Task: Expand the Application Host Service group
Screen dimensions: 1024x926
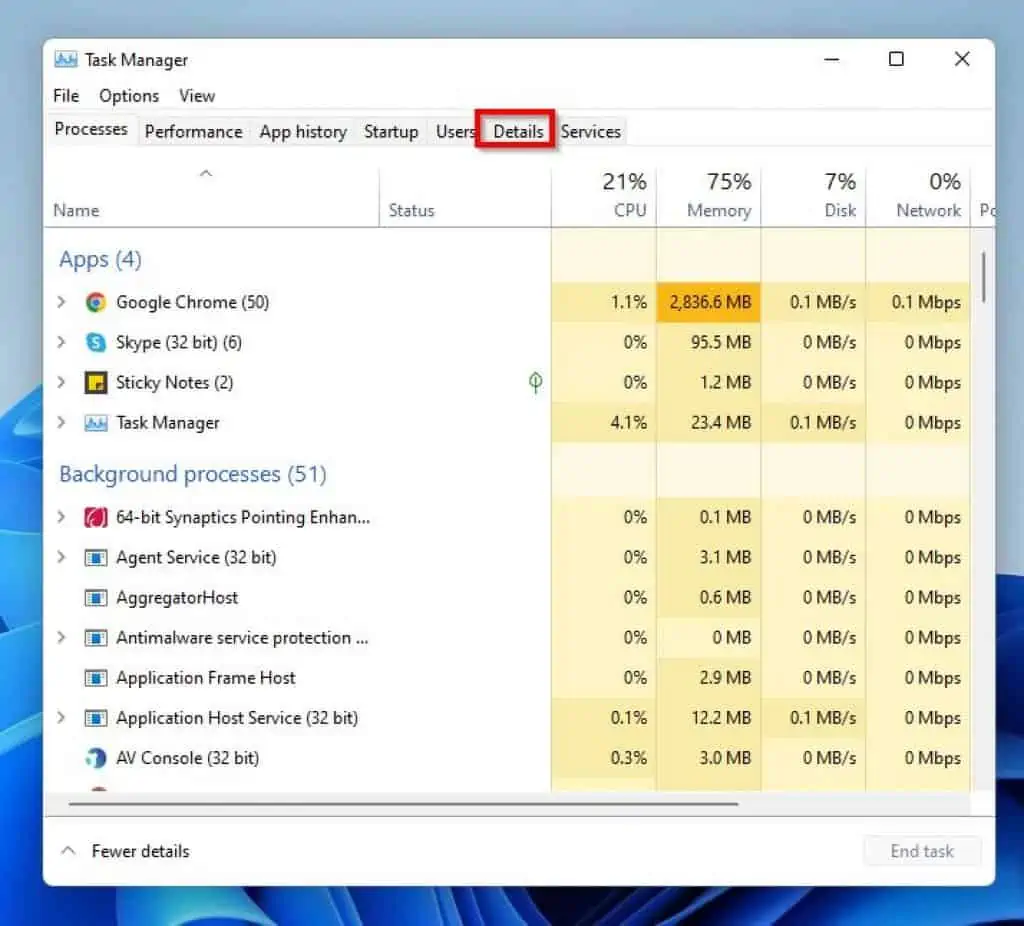Action: pyautogui.click(x=61, y=717)
